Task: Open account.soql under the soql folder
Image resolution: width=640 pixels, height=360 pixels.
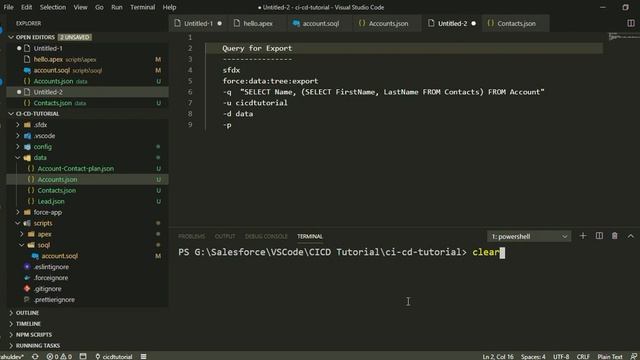Action: [59, 256]
